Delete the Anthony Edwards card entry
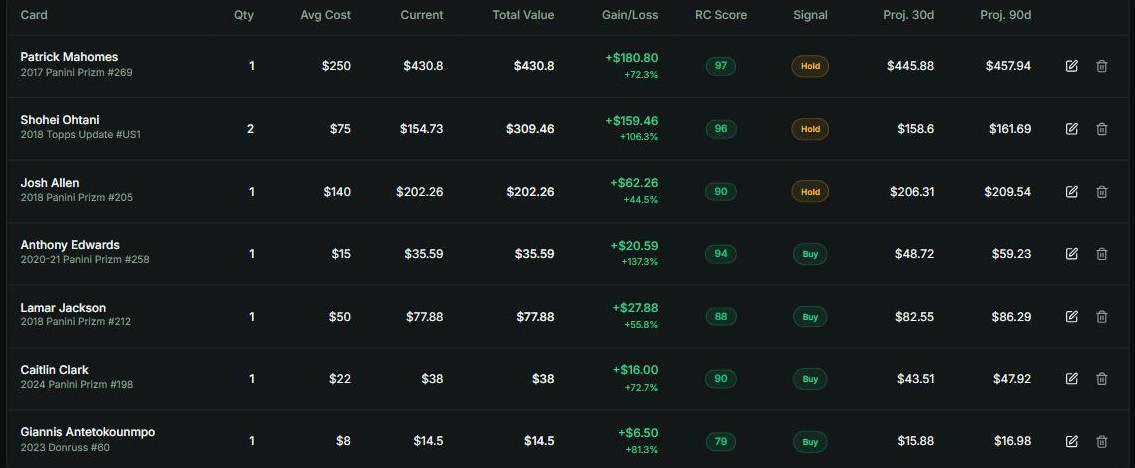The width and height of the screenshot is (1135, 468). click(x=1102, y=254)
